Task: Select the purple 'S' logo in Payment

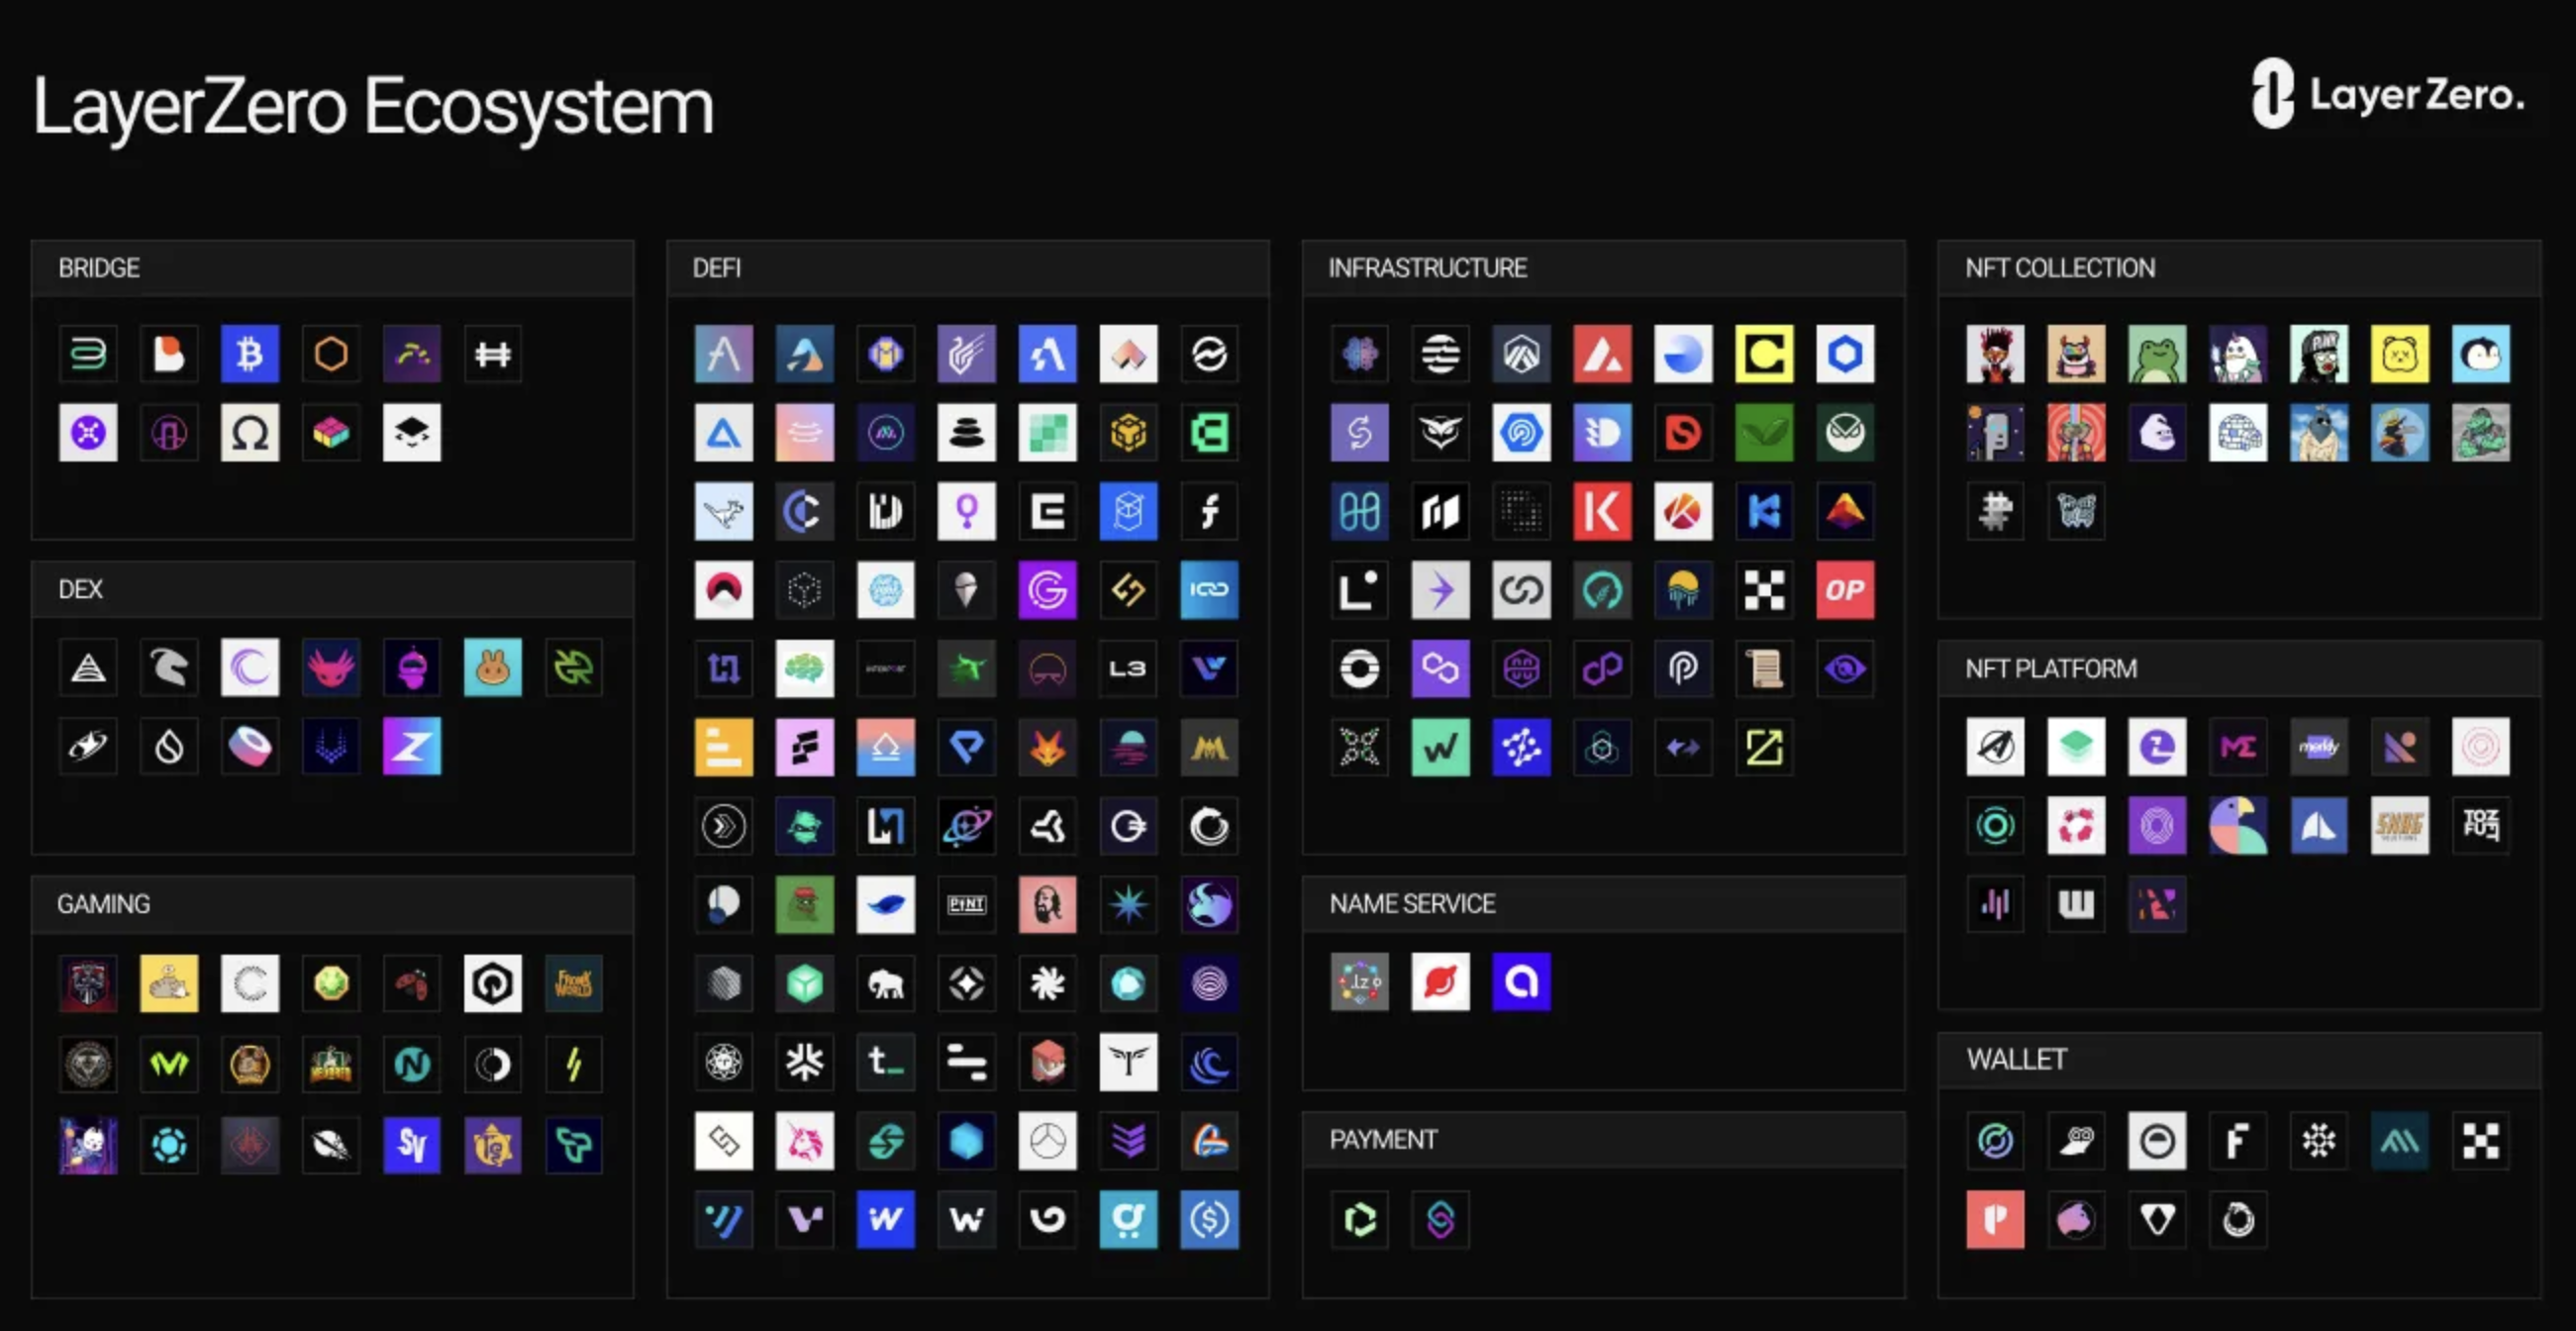Action: [1440, 1220]
